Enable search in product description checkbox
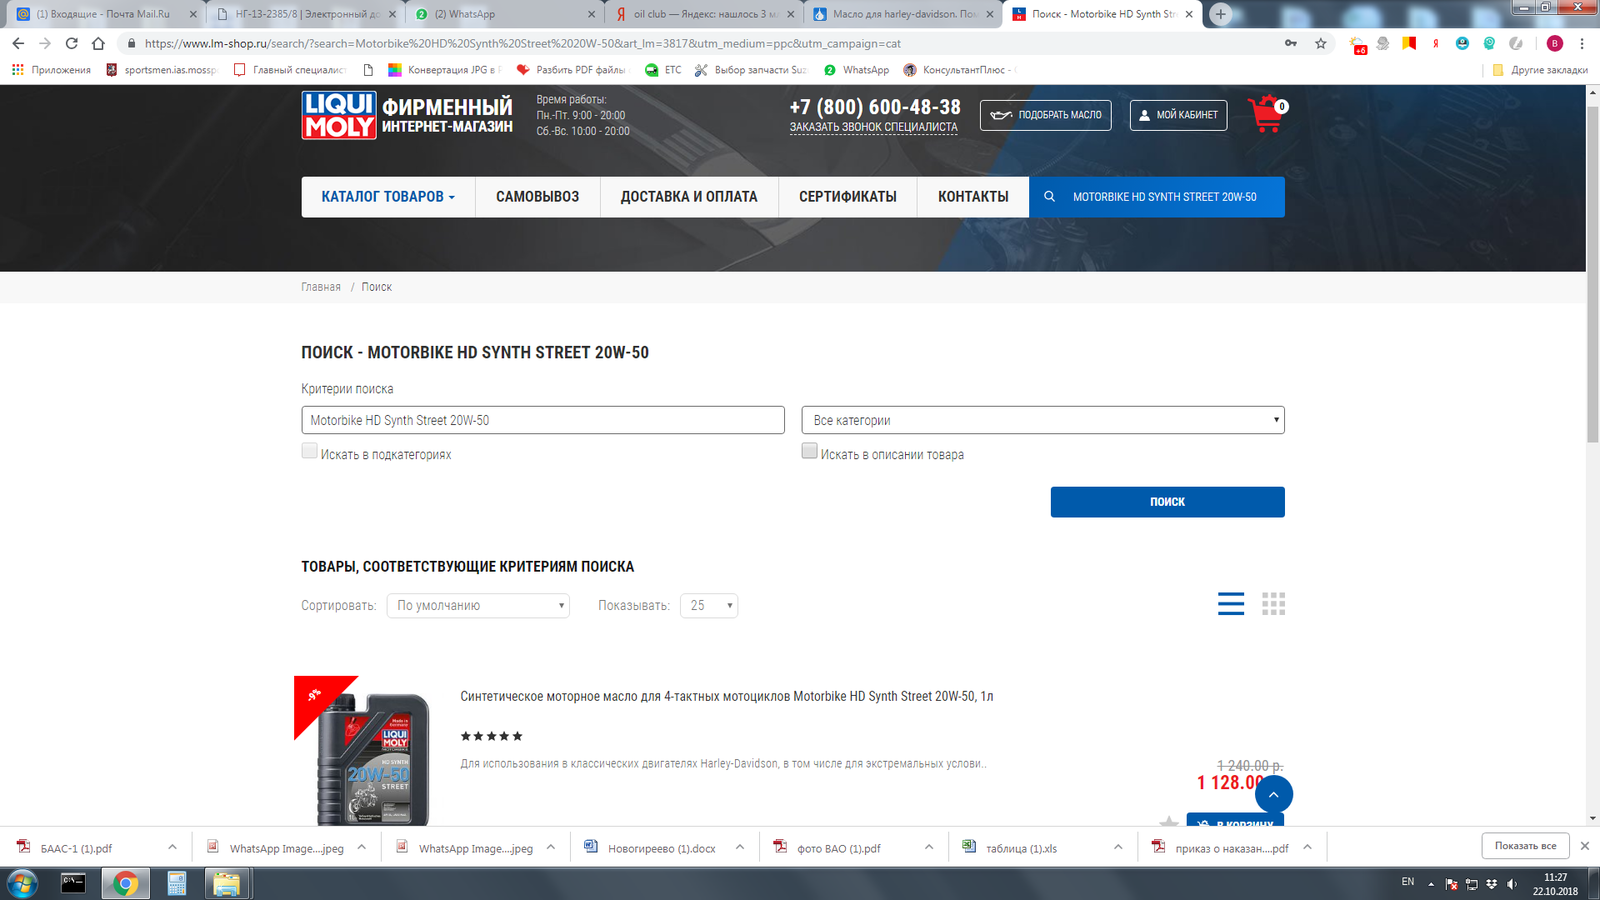The height and width of the screenshot is (900, 1600). click(809, 451)
